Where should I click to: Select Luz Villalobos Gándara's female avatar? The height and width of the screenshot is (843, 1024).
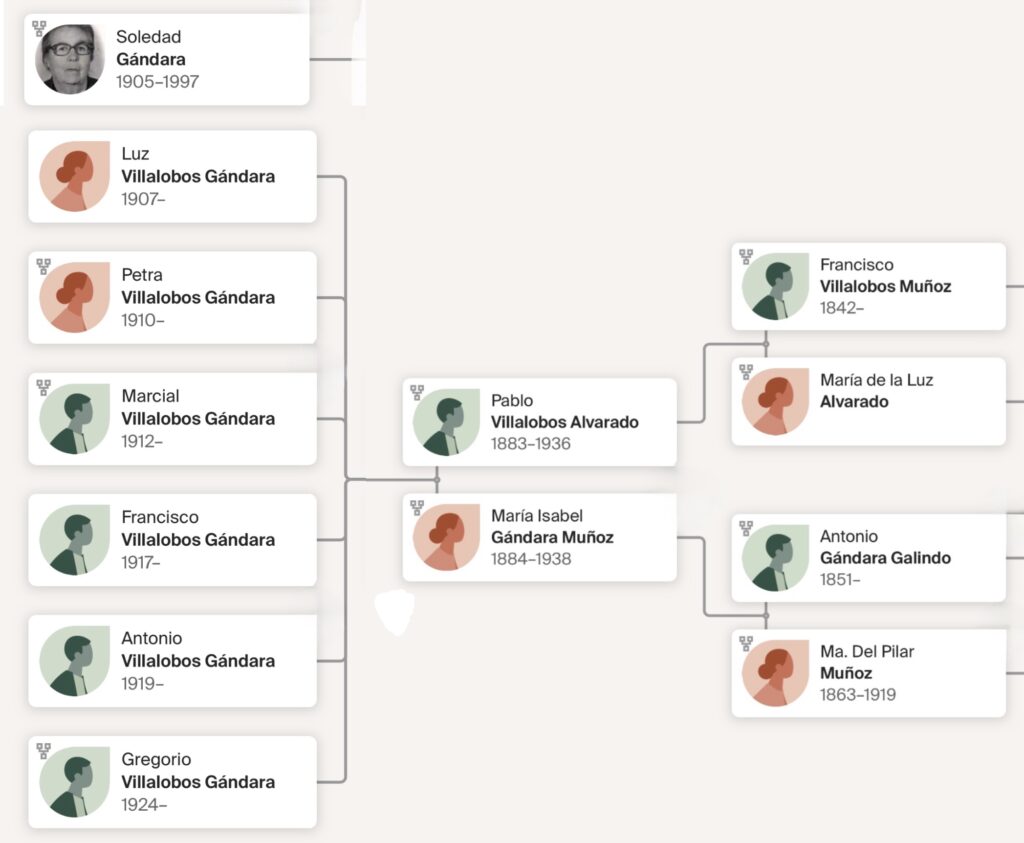pyautogui.click(x=75, y=177)
